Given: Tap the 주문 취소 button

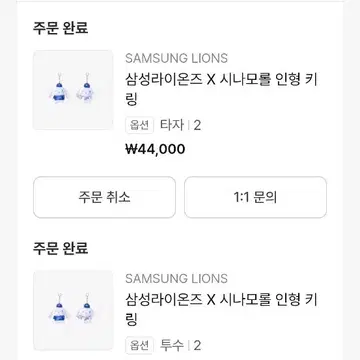Looking at the screenshot, I should click(104, 197).
